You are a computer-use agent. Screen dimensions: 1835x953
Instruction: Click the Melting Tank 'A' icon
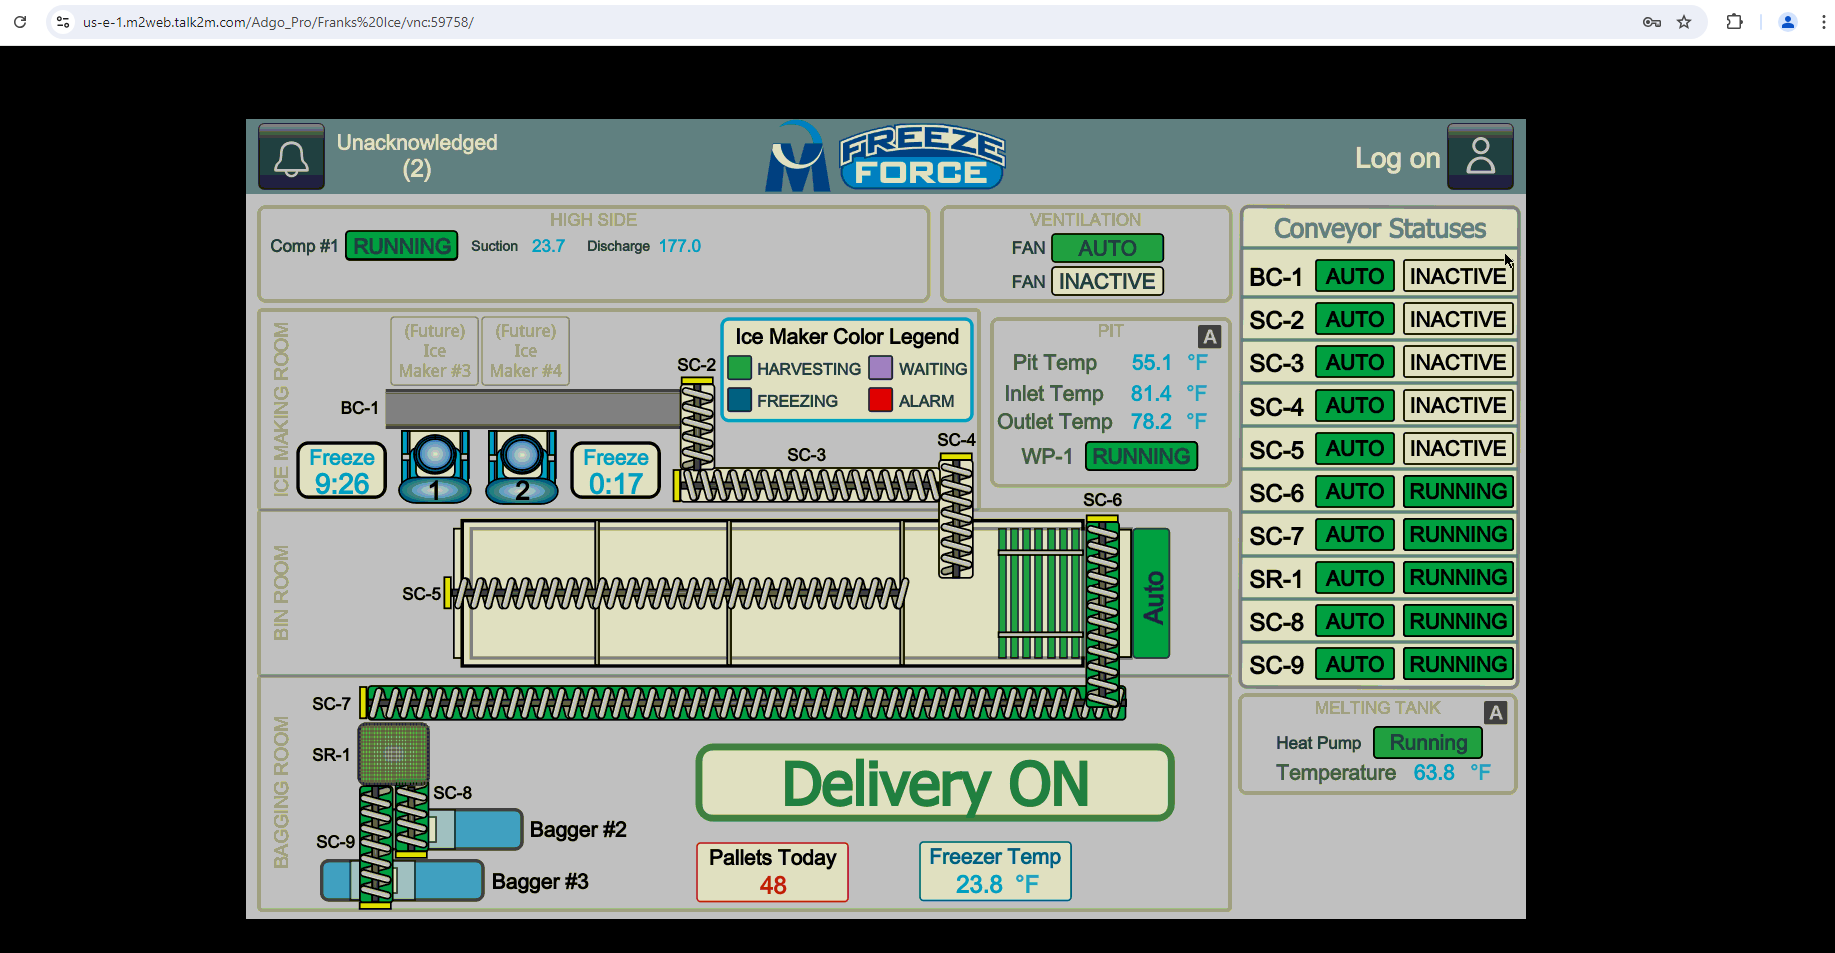[1495, 713]
